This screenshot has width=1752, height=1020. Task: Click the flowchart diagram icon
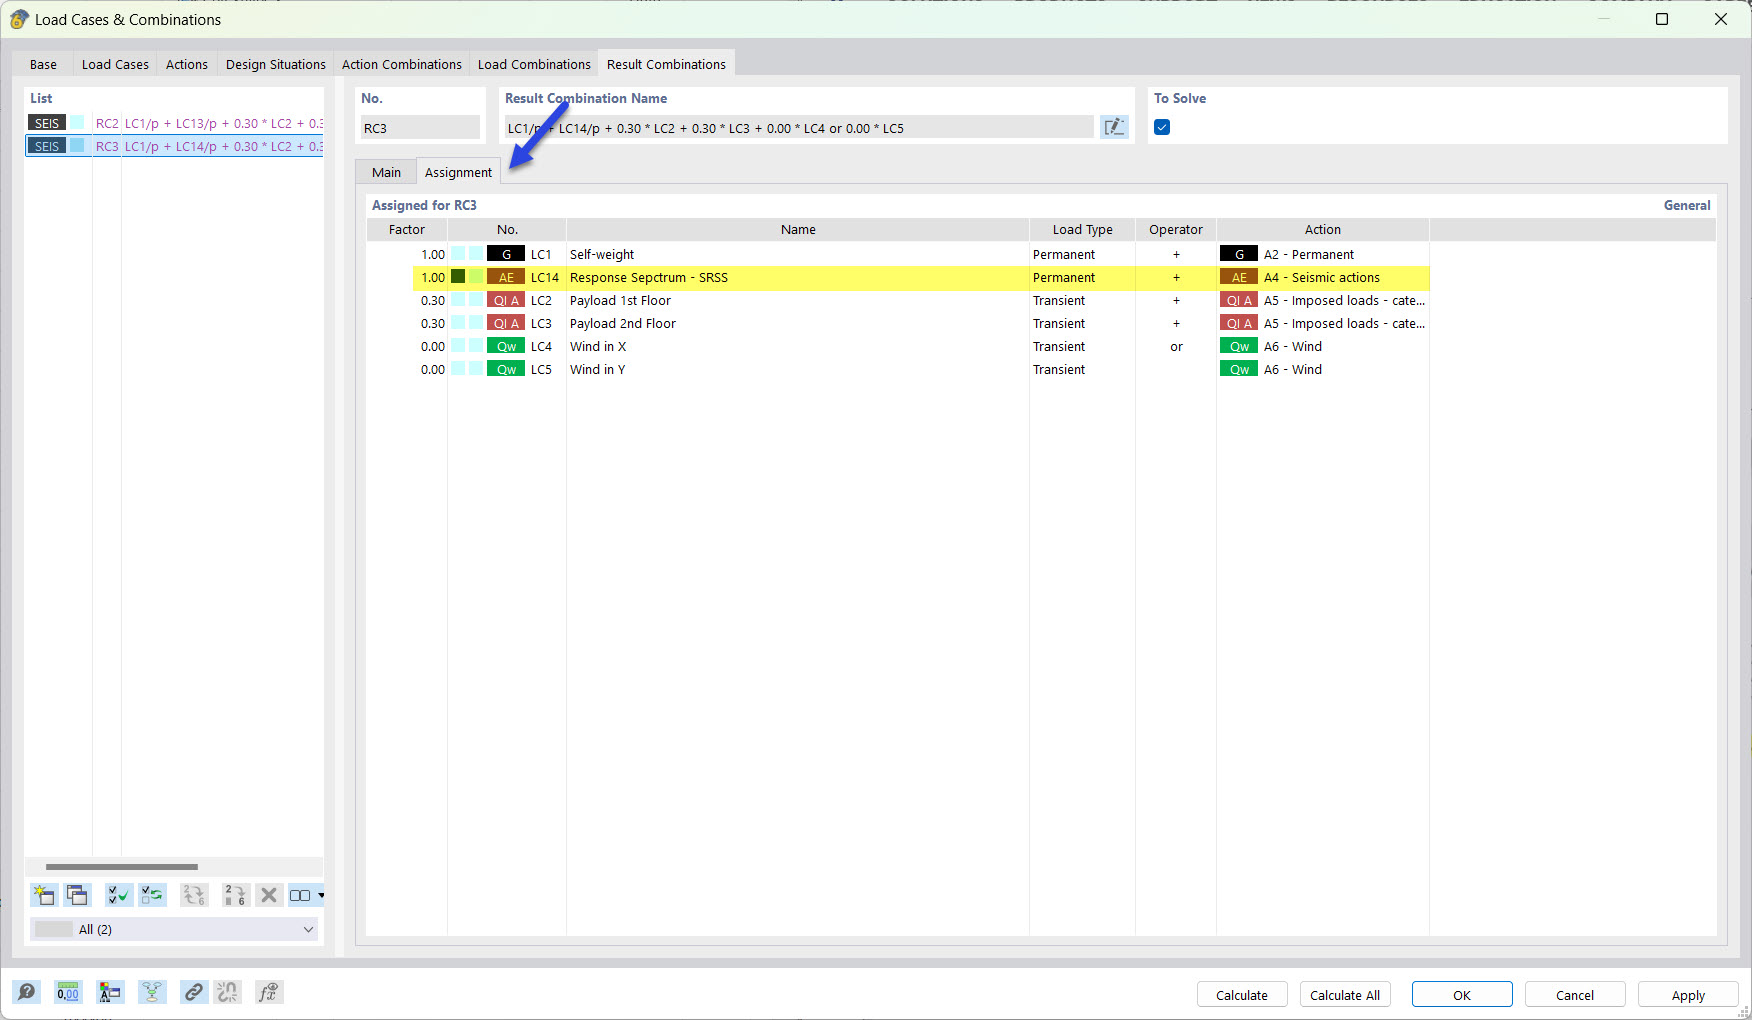pos(152,992)
